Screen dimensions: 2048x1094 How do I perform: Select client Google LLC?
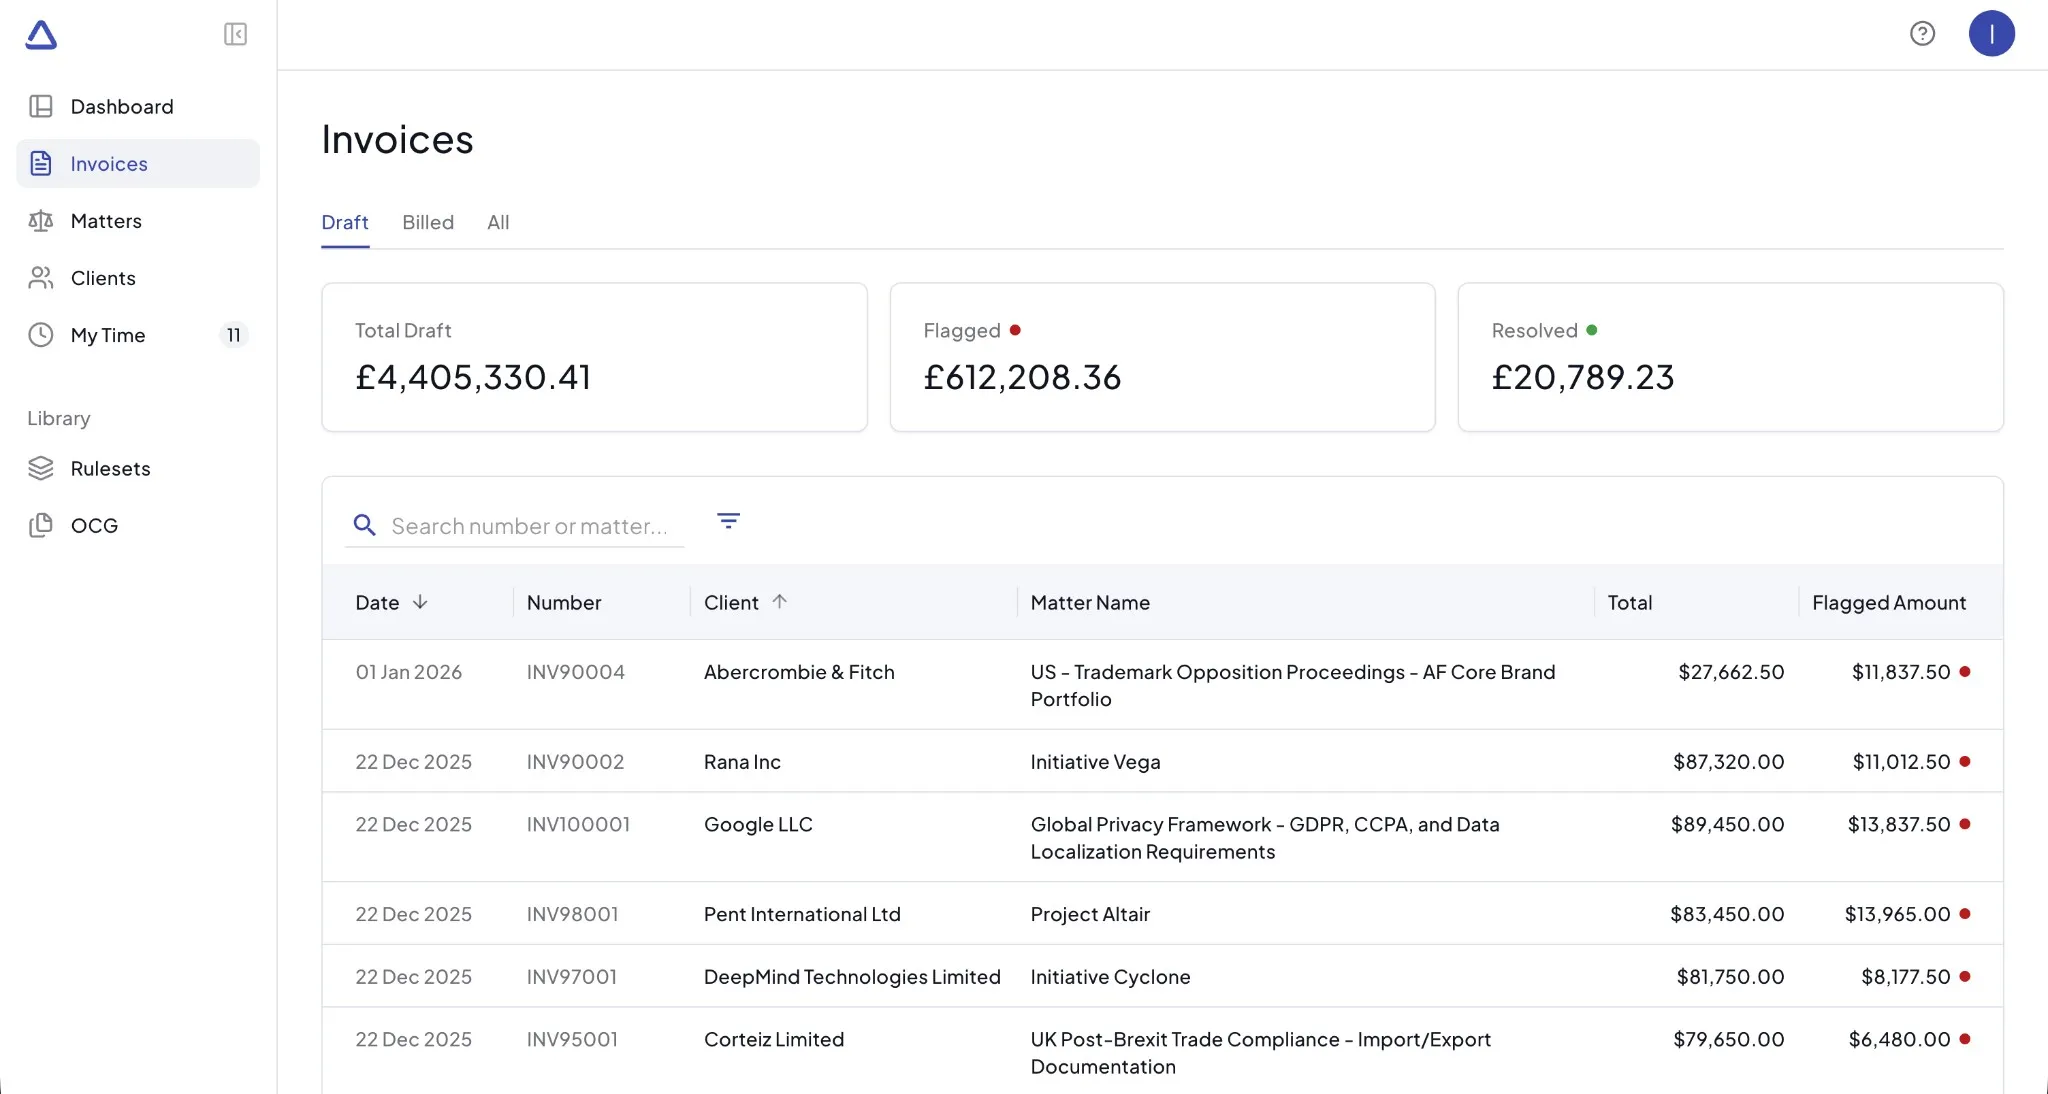[758, 824]
